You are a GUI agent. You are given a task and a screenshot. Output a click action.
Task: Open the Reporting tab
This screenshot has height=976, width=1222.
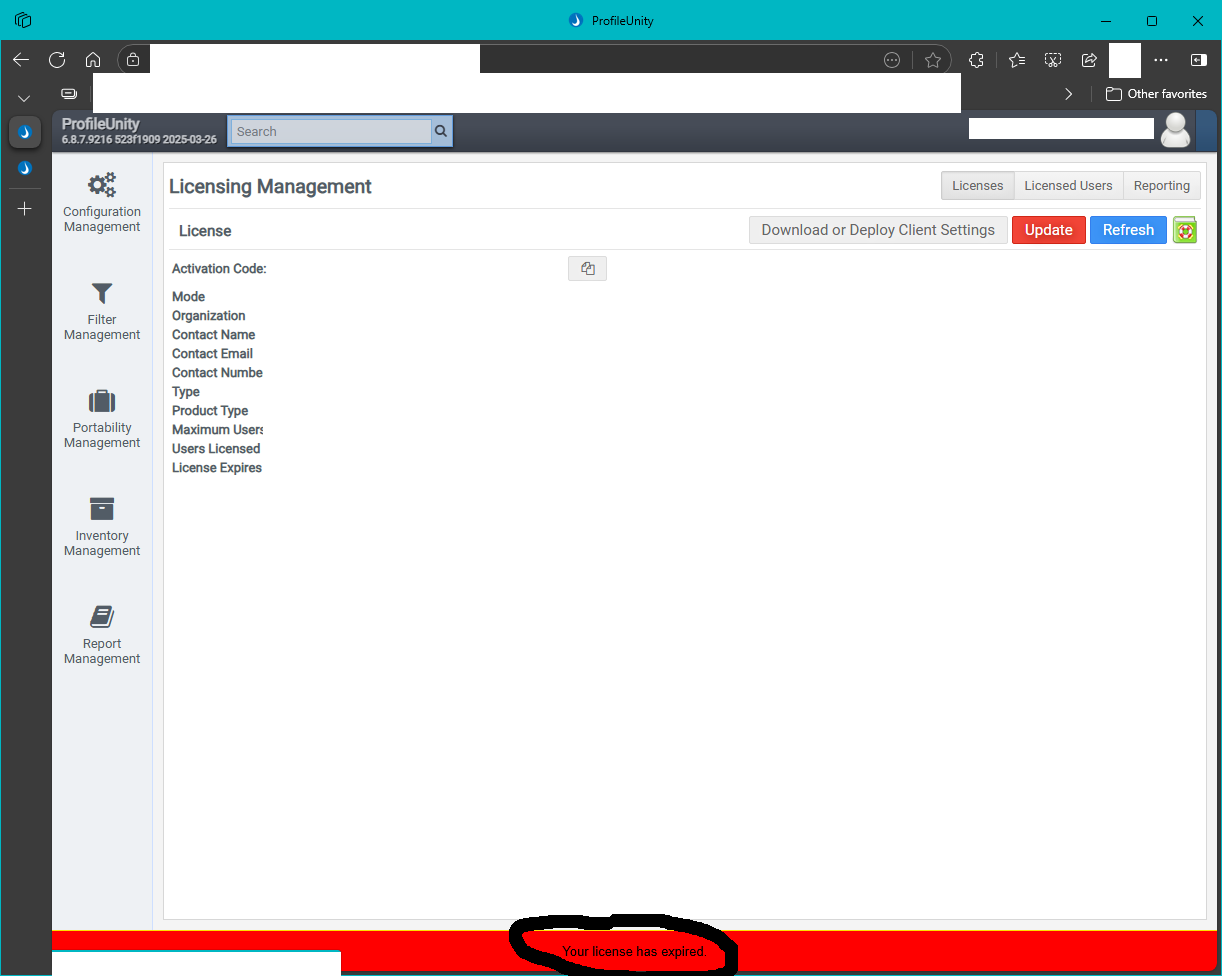click(1162, 186)
